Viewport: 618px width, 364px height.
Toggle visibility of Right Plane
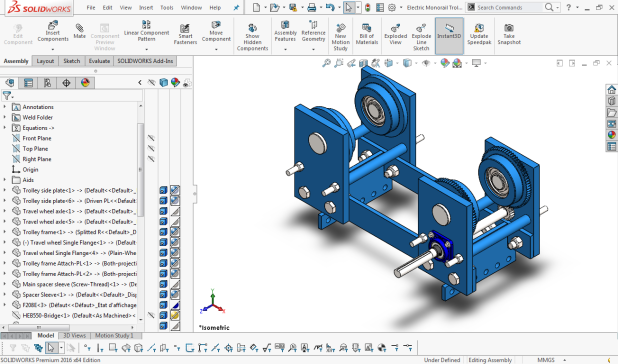[151, 159]
